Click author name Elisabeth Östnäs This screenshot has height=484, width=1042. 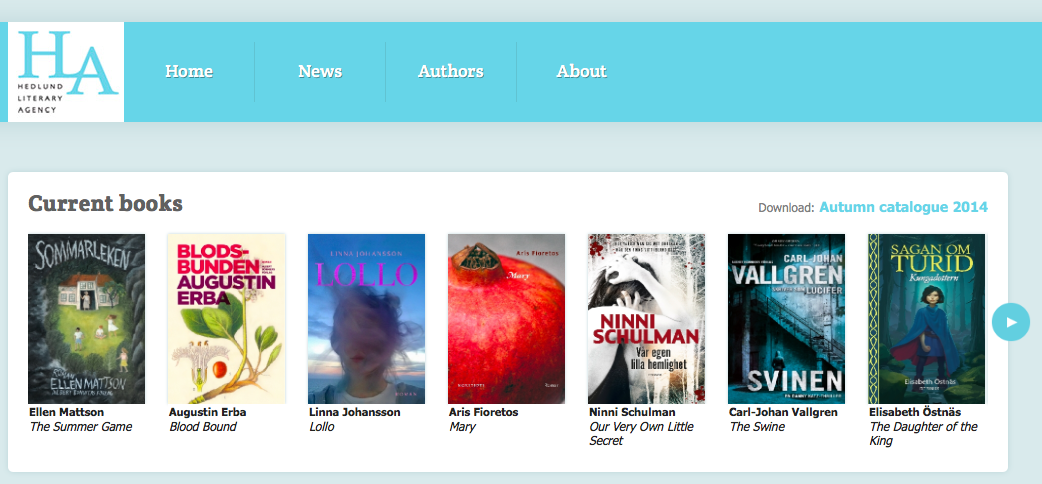[915, 412]
